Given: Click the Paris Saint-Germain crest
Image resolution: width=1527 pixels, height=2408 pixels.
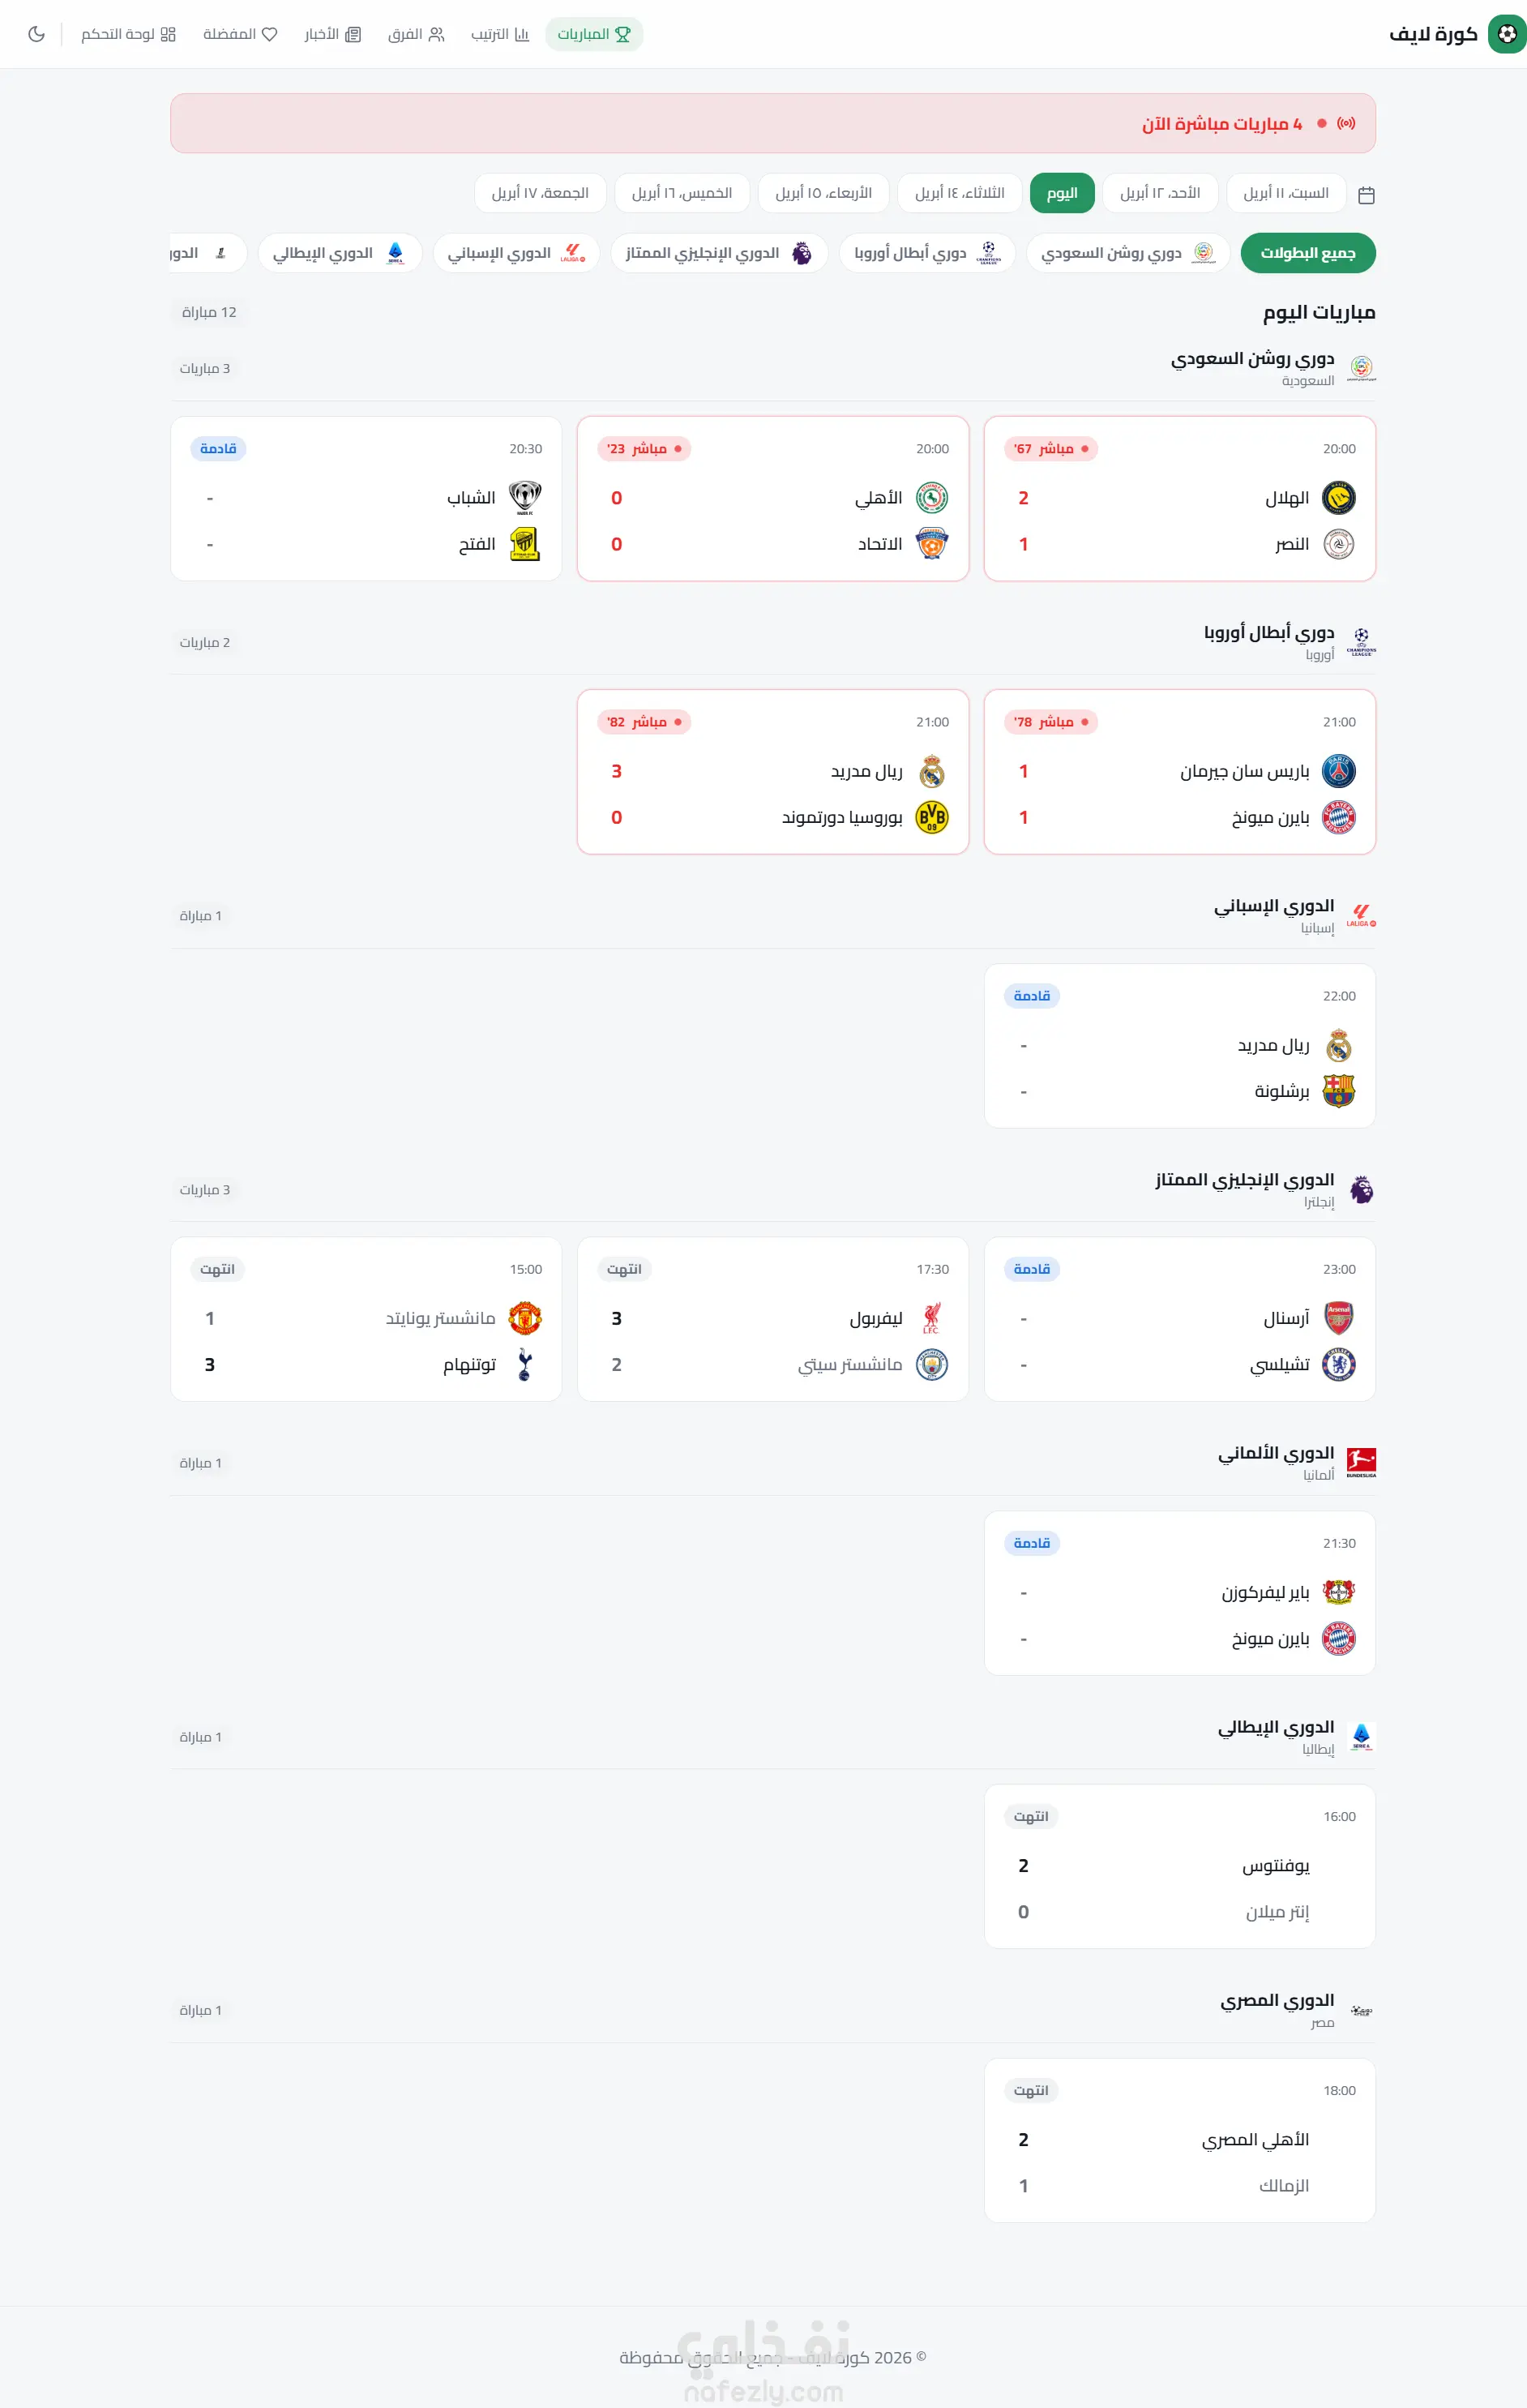Looking at the screenshot, I should point(1338,771).
